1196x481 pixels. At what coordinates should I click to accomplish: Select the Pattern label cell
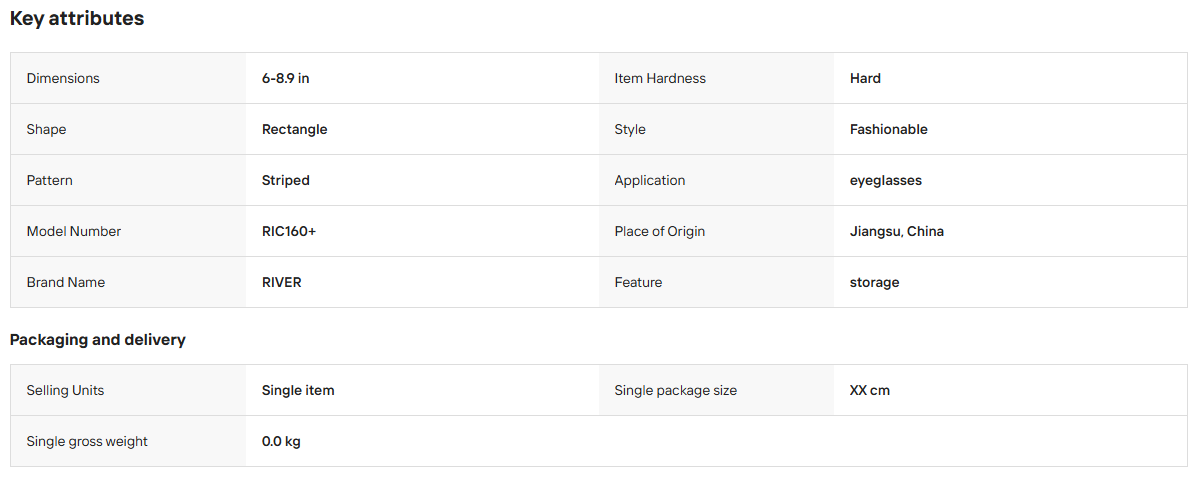128,181
